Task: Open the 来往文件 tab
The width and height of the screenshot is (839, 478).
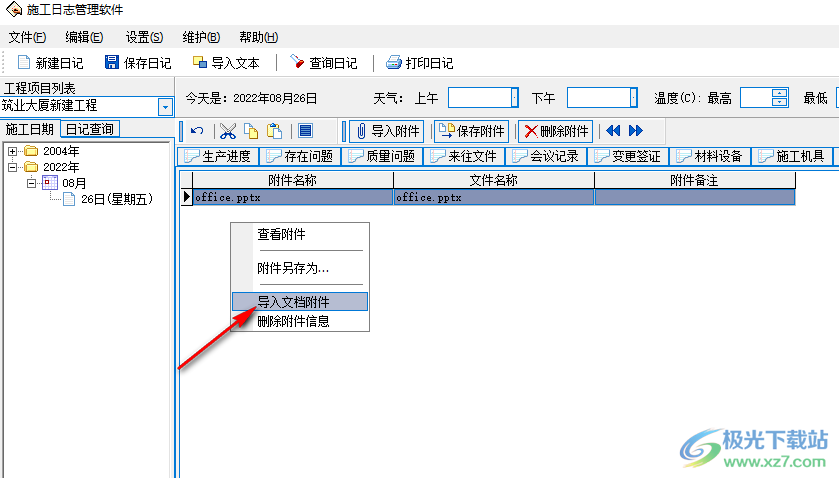Action: tap(464, 156)
